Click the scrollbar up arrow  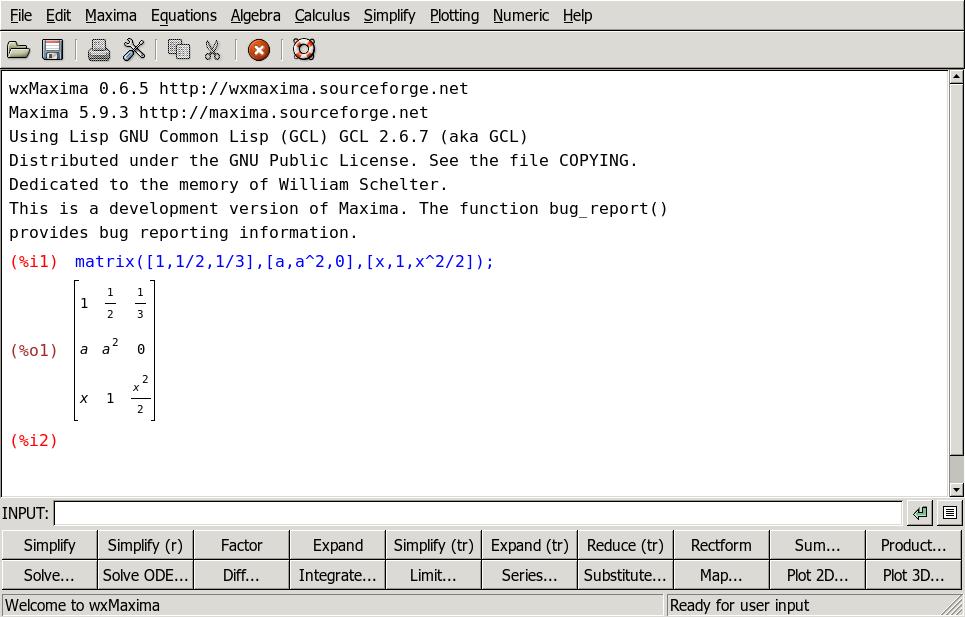click(956, 78)
